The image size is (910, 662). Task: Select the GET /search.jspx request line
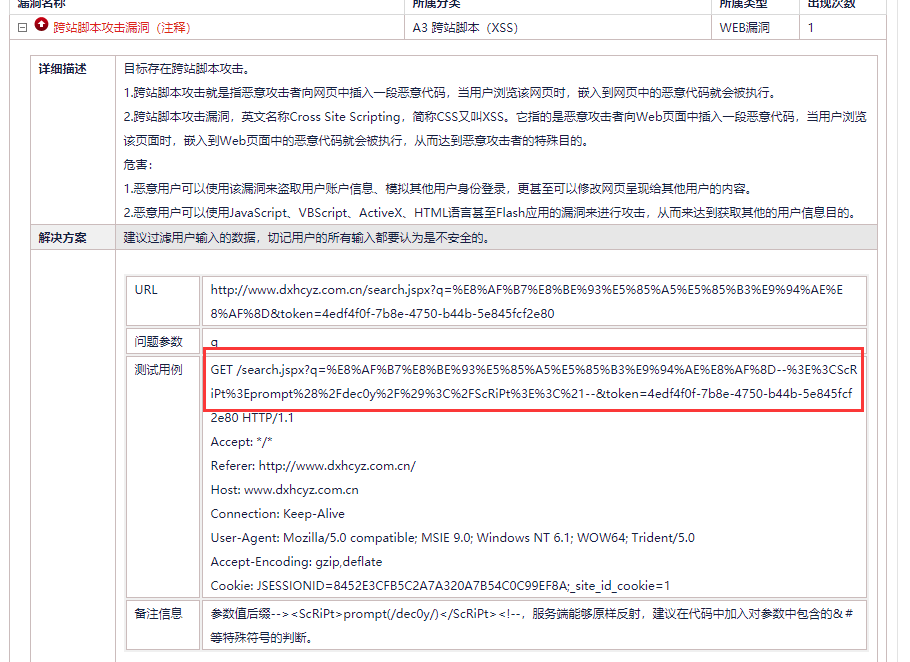533,381
